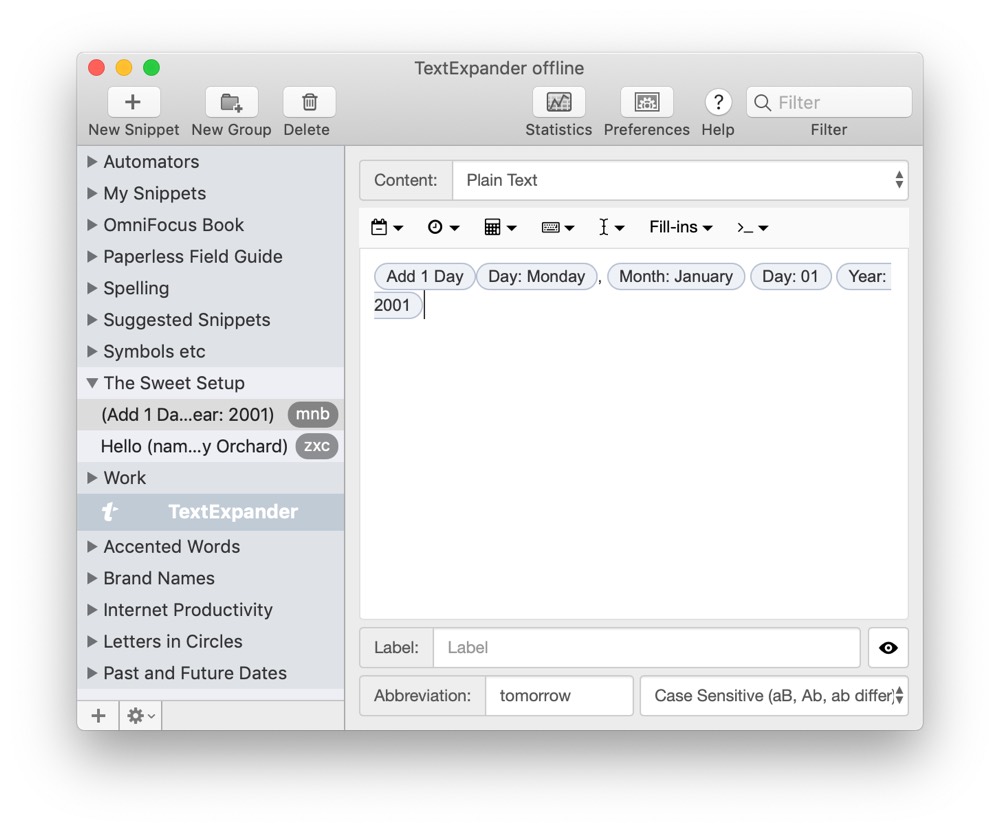Click the Help question mark button
This screenshot has width=1000, height=832.
[718, 102]
